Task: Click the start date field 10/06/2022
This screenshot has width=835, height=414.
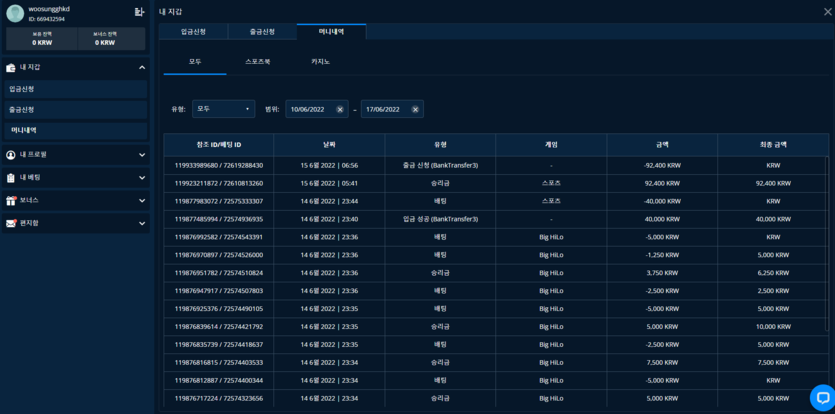Action: coord(317,109)
